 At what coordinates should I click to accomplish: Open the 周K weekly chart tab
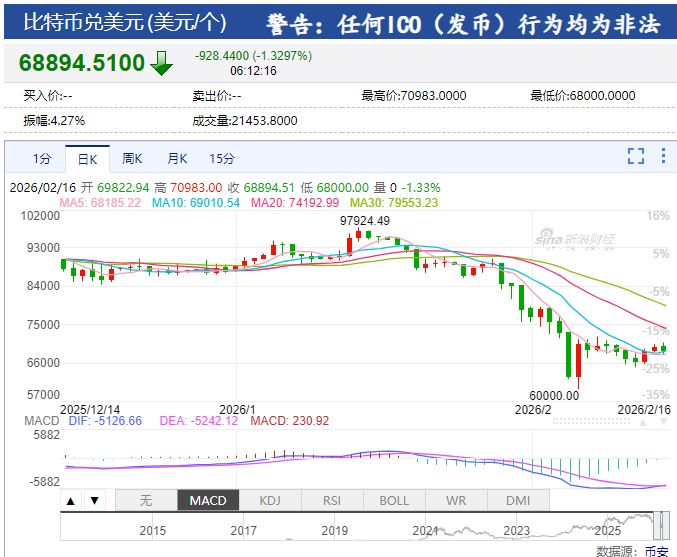(x=132, y=158)
